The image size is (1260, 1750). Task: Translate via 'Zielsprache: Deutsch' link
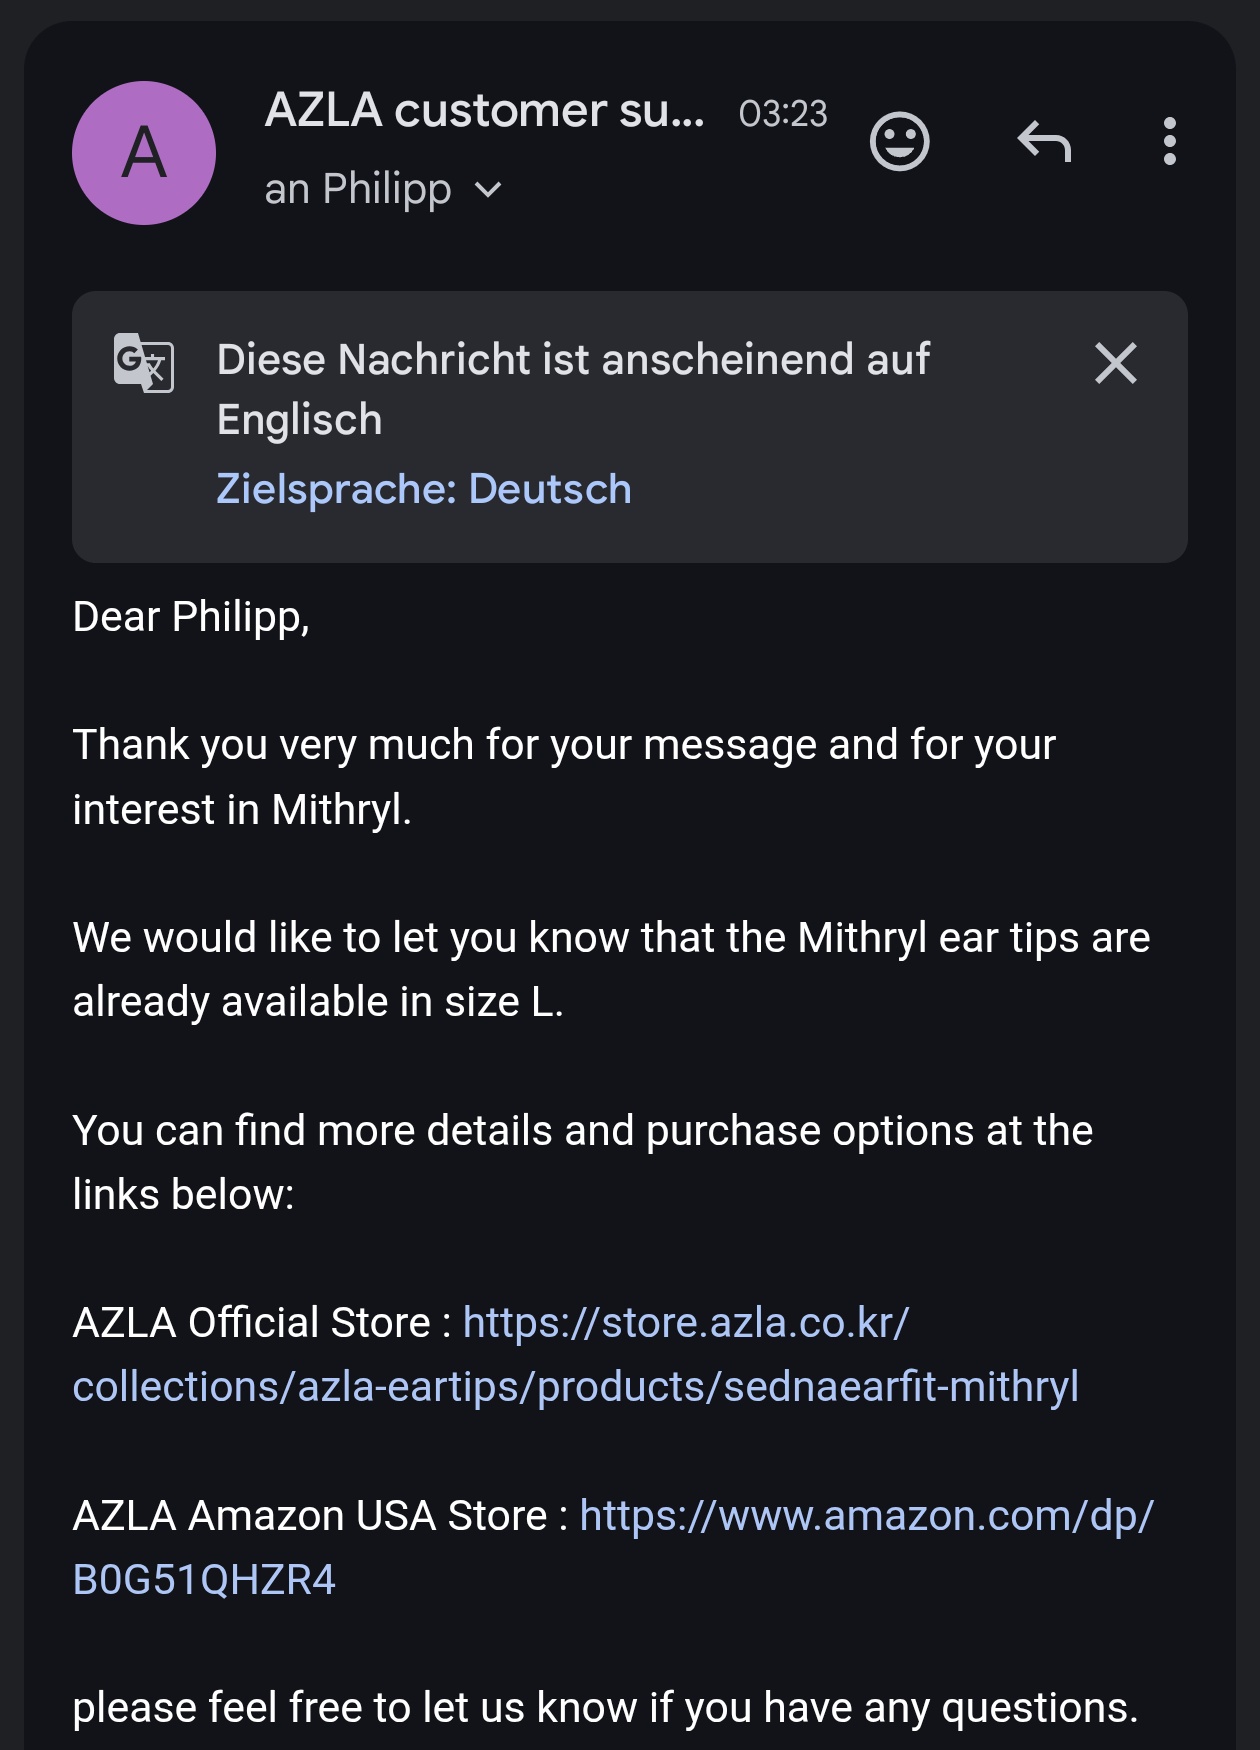(x=424, y=490)
